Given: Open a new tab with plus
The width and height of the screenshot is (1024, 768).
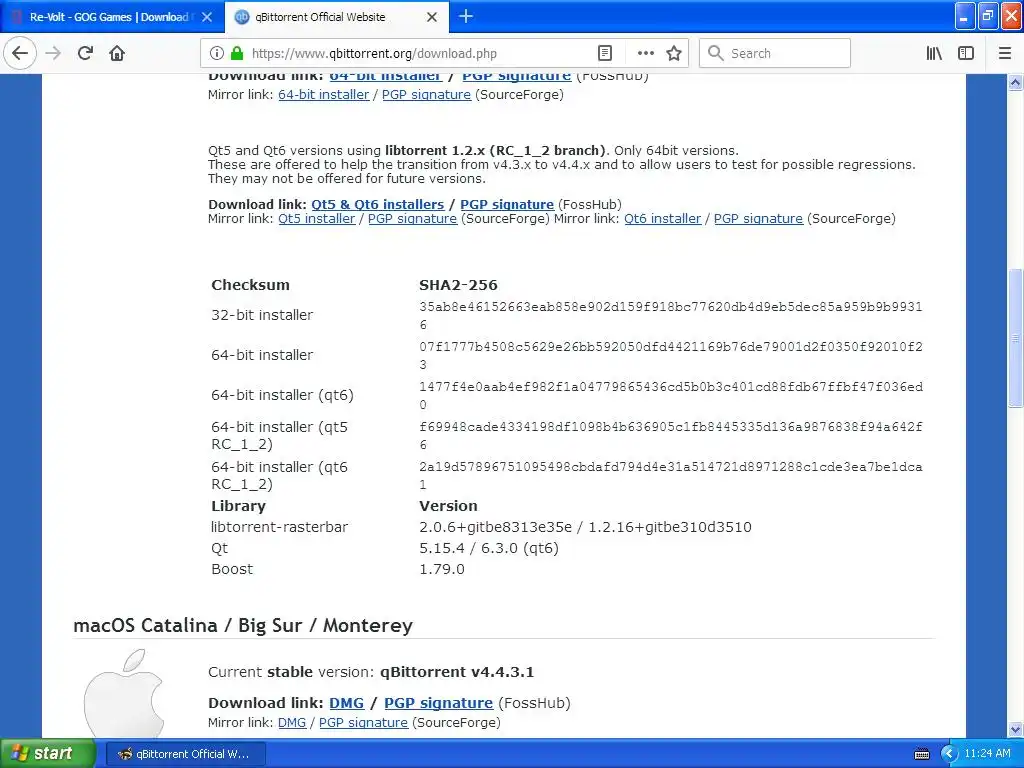Looking at the screenshot, I should [x=466, y=16].
